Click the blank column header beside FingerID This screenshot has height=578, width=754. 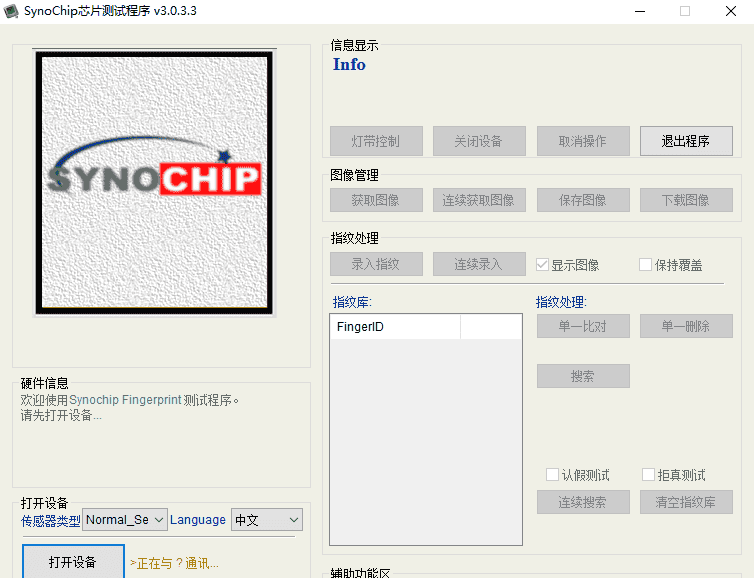490,327
